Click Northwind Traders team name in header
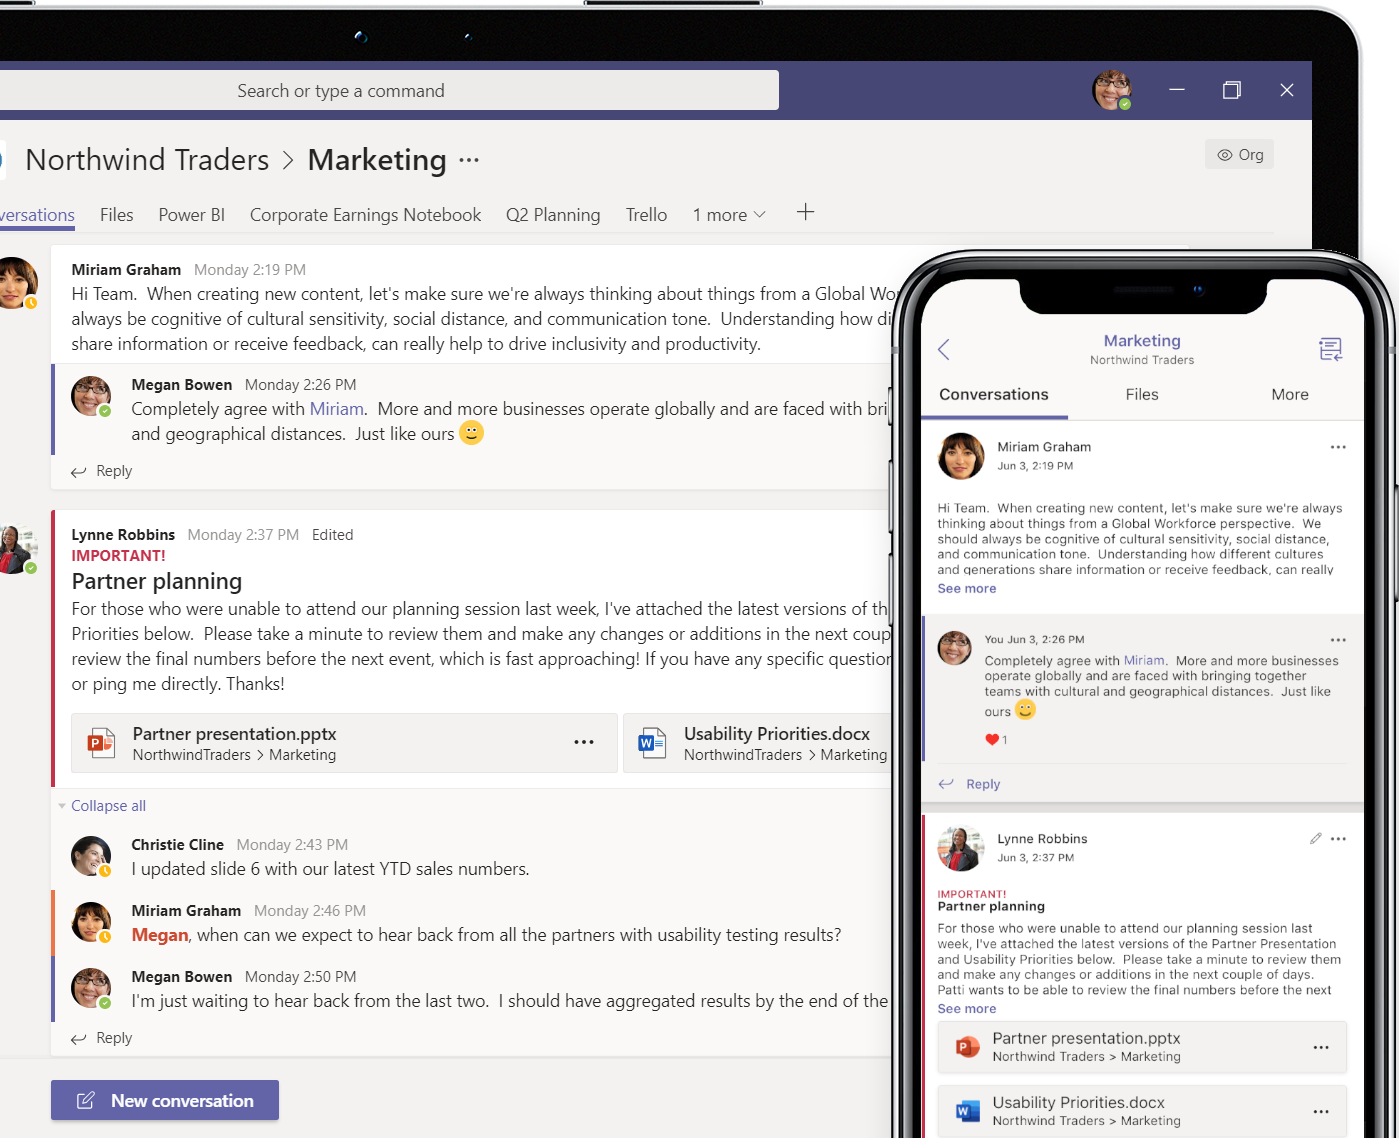Image resolution: width=1399 pixels, height=1138 pixels. pos(147,160)
